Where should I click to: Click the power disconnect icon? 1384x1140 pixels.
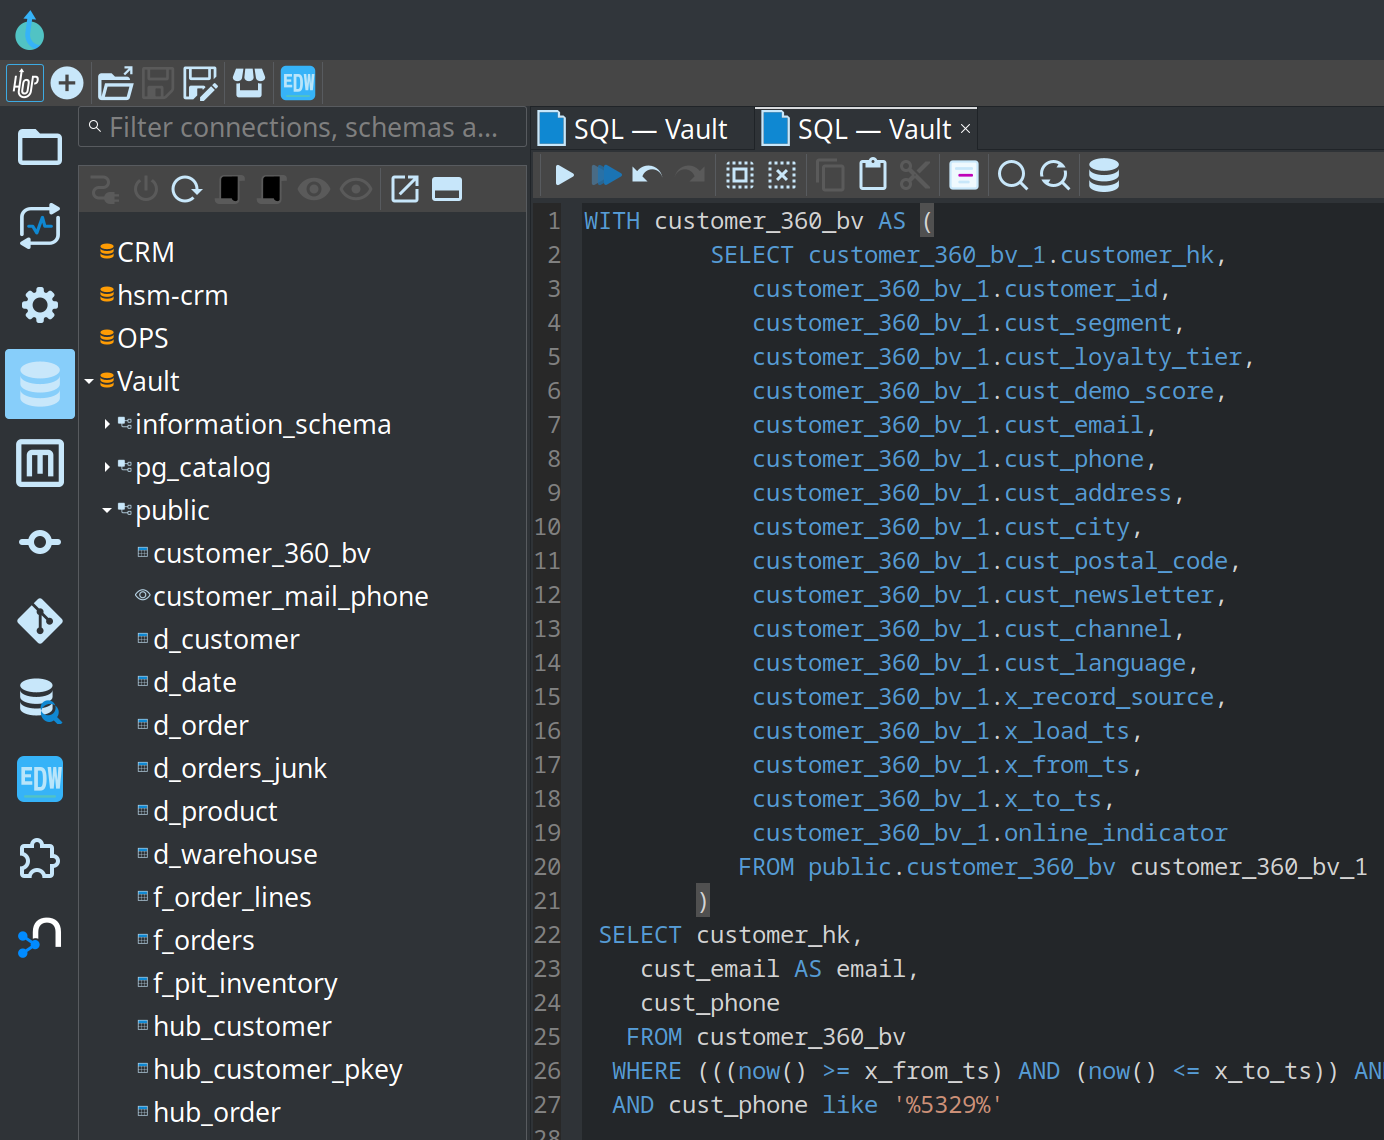tap(146, 189)
